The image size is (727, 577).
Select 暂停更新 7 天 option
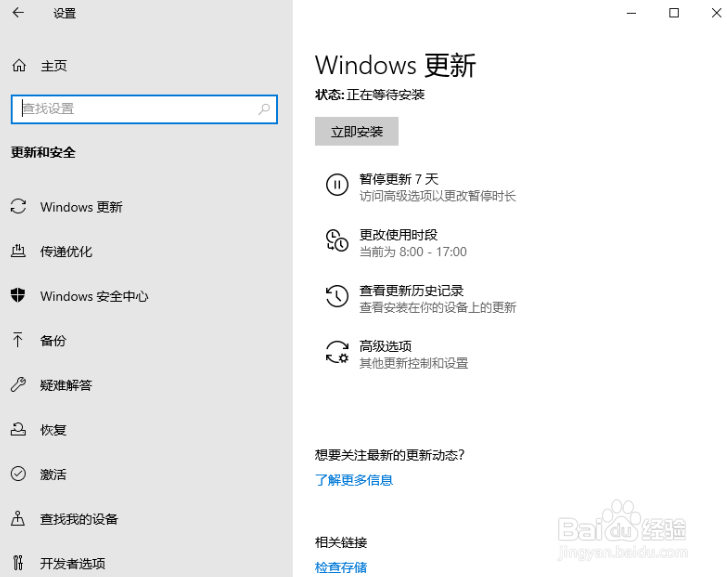399,179
